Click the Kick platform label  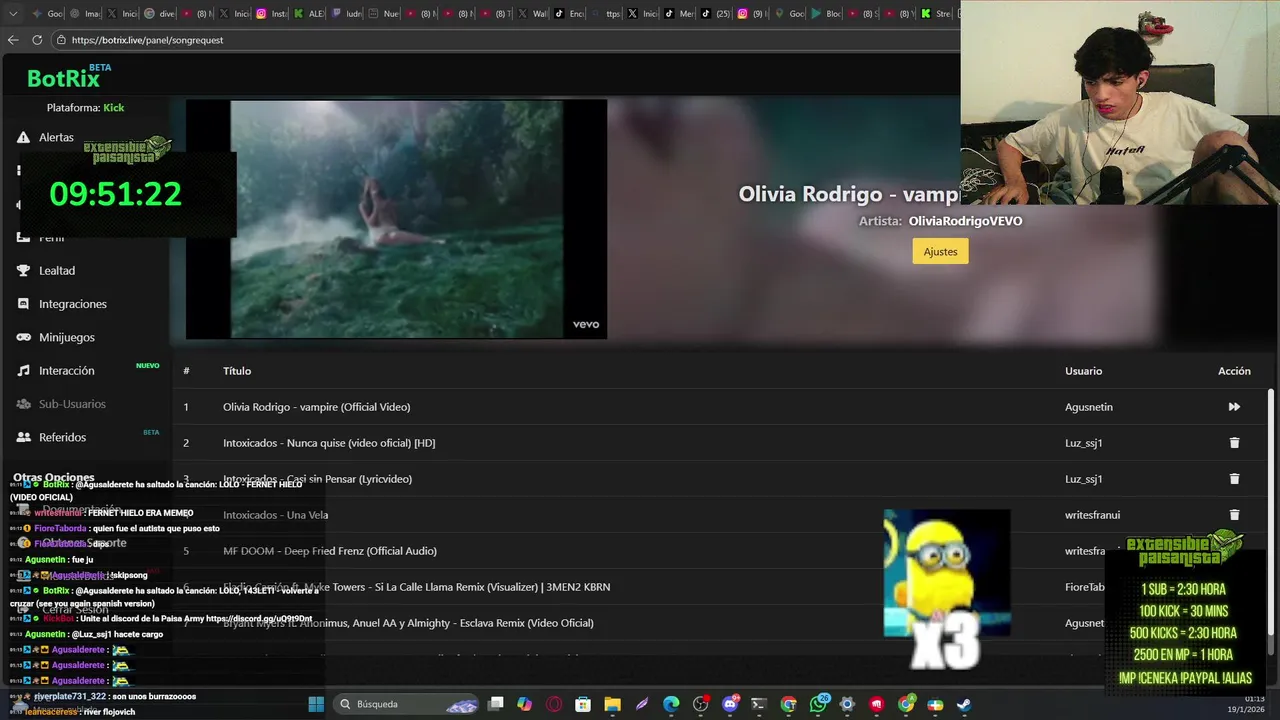113,107
